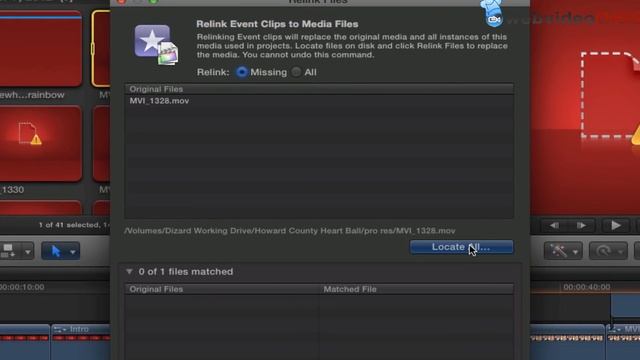Play the viewer with the play button
The image size is (640, 360).
[x=616, y=225]
